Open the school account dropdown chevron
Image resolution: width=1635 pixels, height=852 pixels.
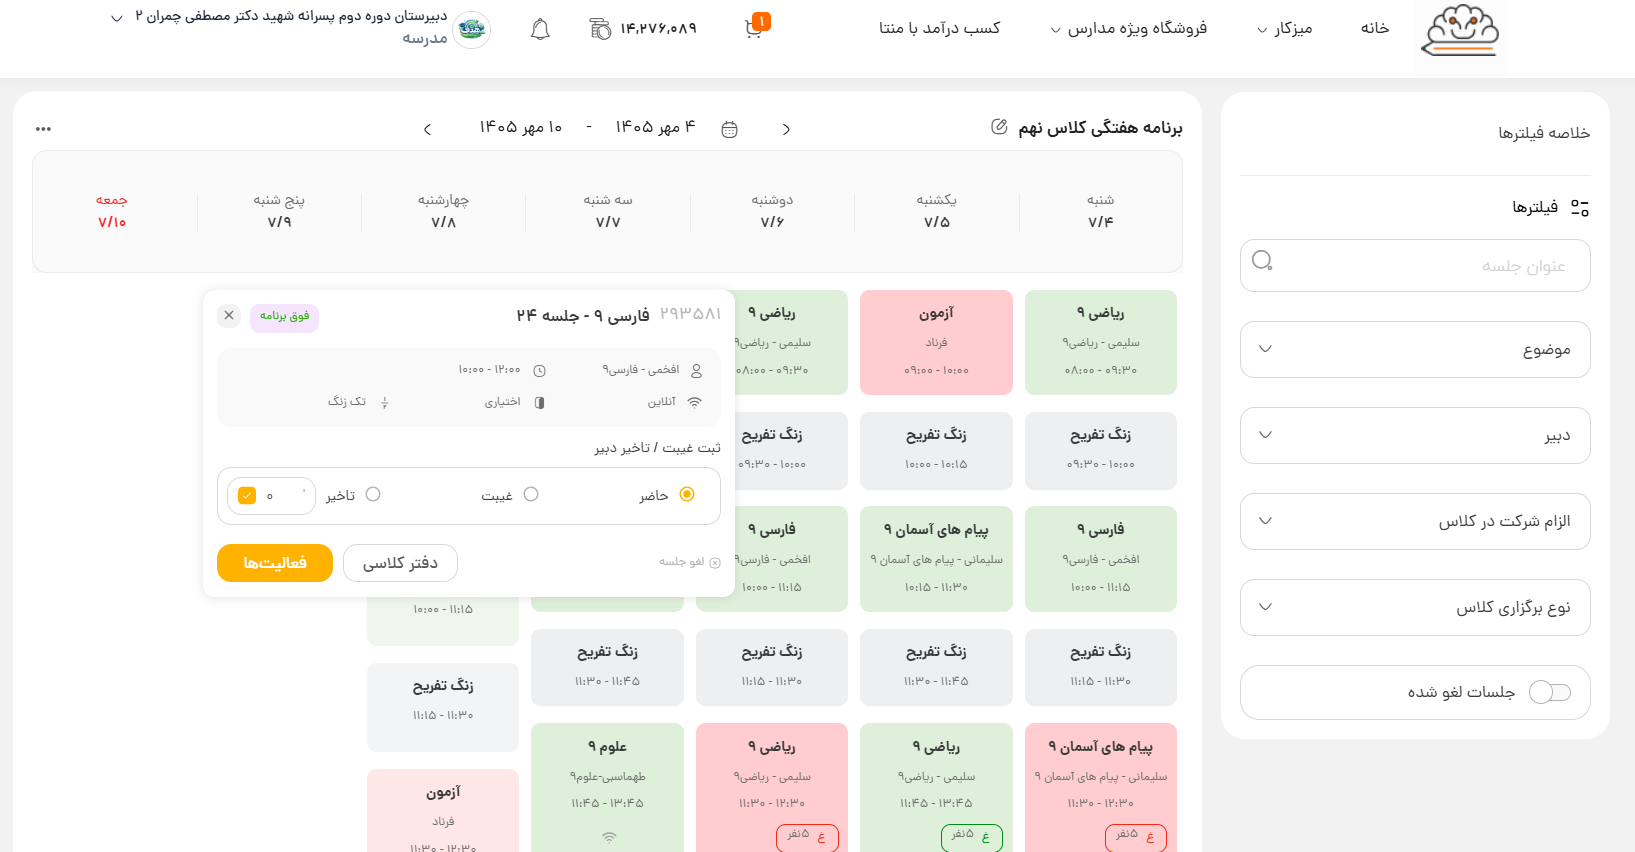tap(117, 18)
